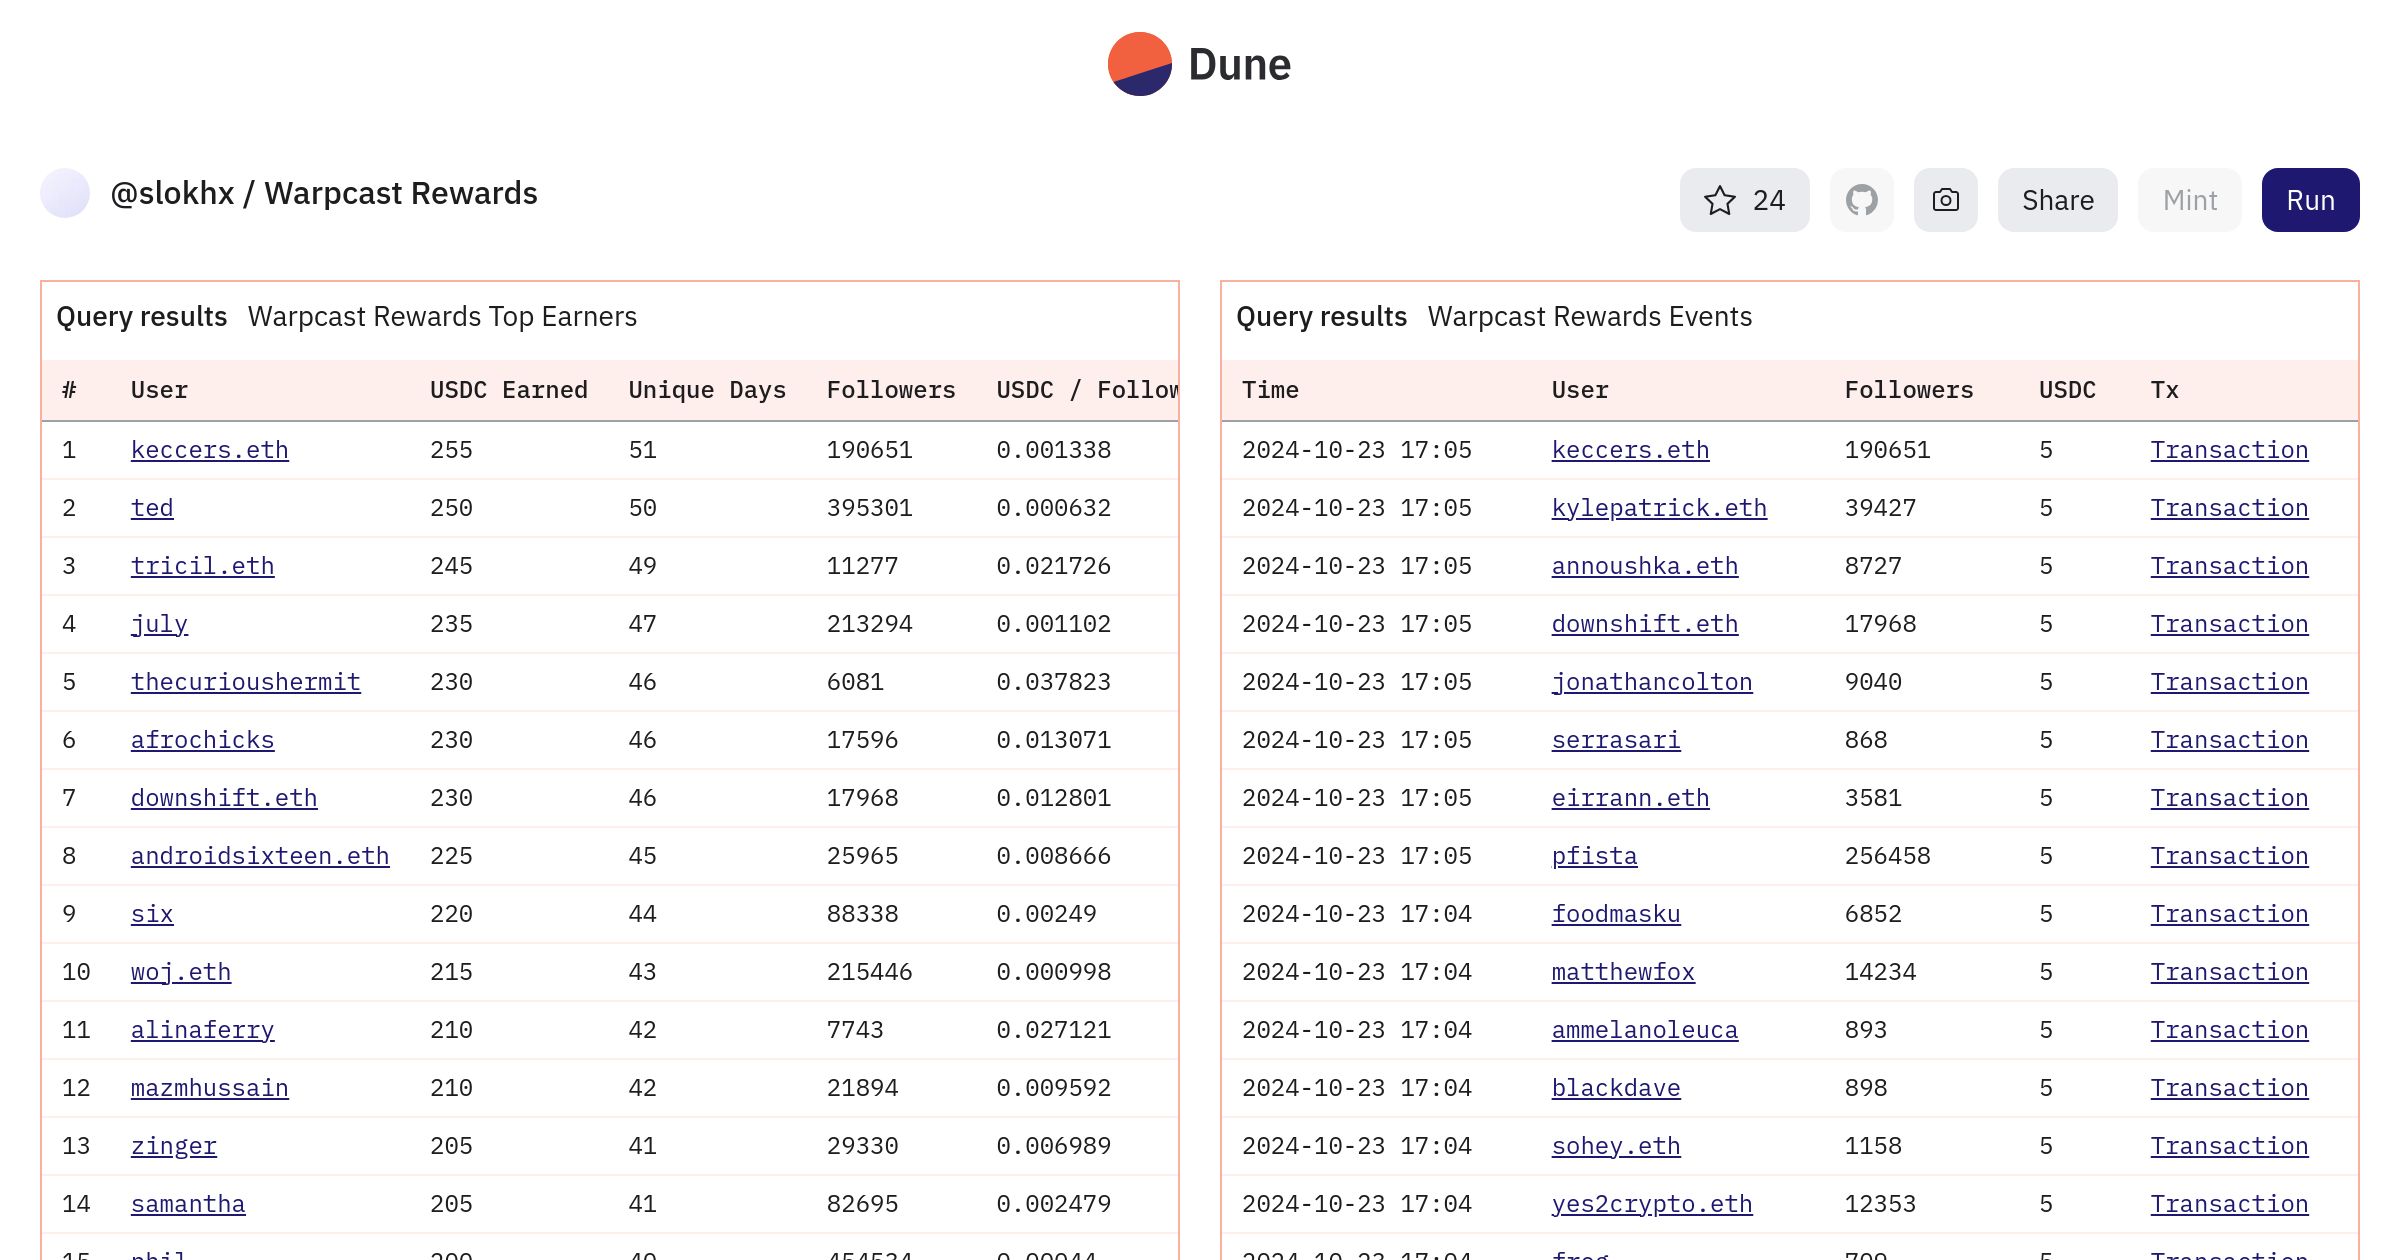Run the dashboard queries
This screenshot has height=1260, width=2400.
click(x=2310, y=200)
